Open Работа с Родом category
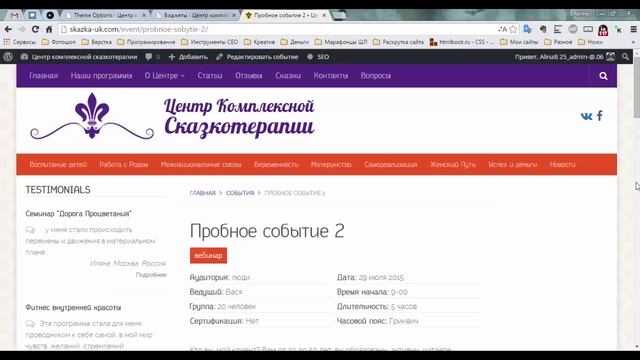The height and width of the screenshot is (360, 640). [x=124, y=164]
